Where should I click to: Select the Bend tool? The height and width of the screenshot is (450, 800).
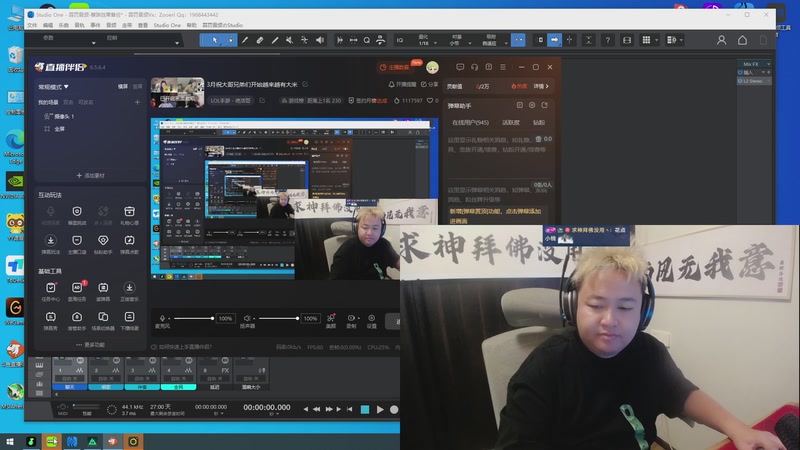304,40
